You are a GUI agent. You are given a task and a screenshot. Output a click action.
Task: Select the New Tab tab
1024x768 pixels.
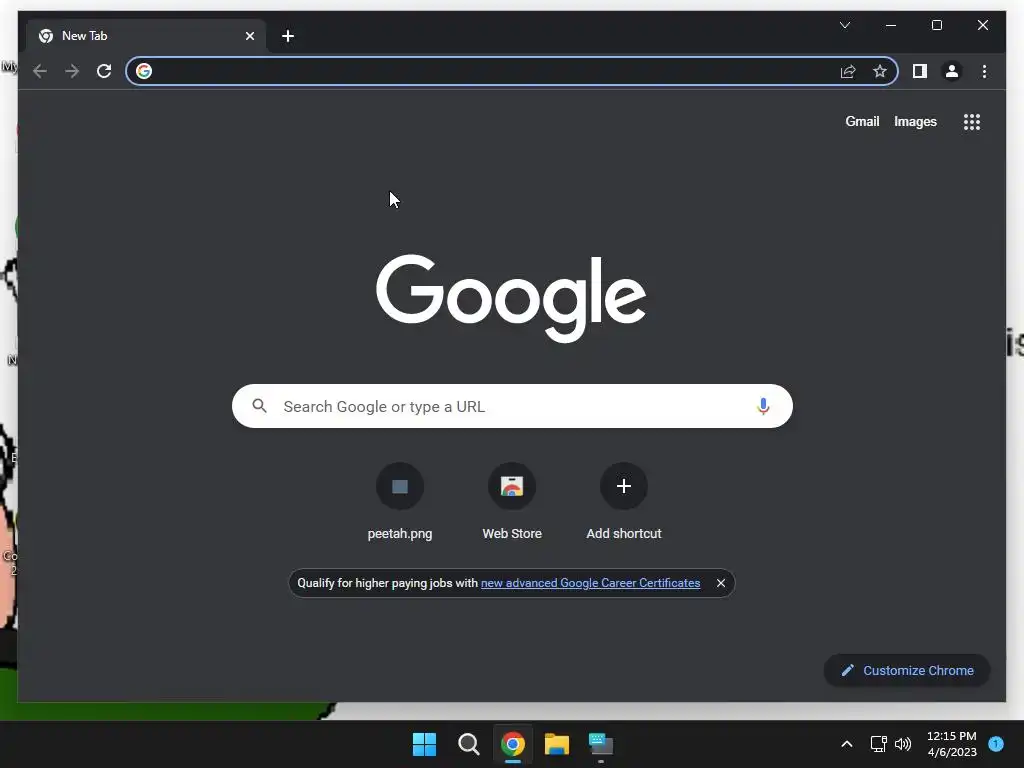146,36
